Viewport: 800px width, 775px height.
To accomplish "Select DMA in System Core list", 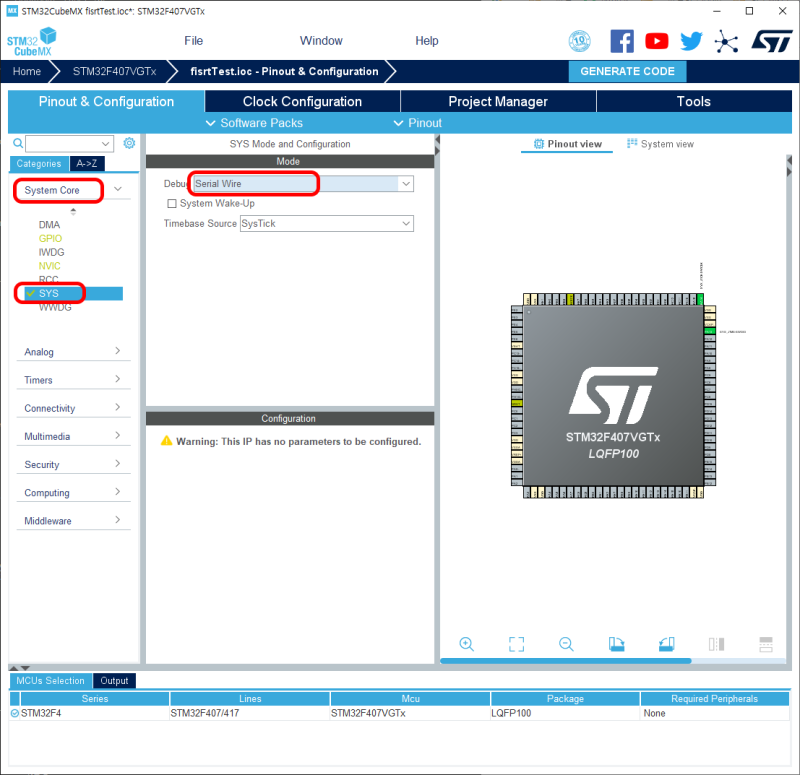I will point(49,224).
